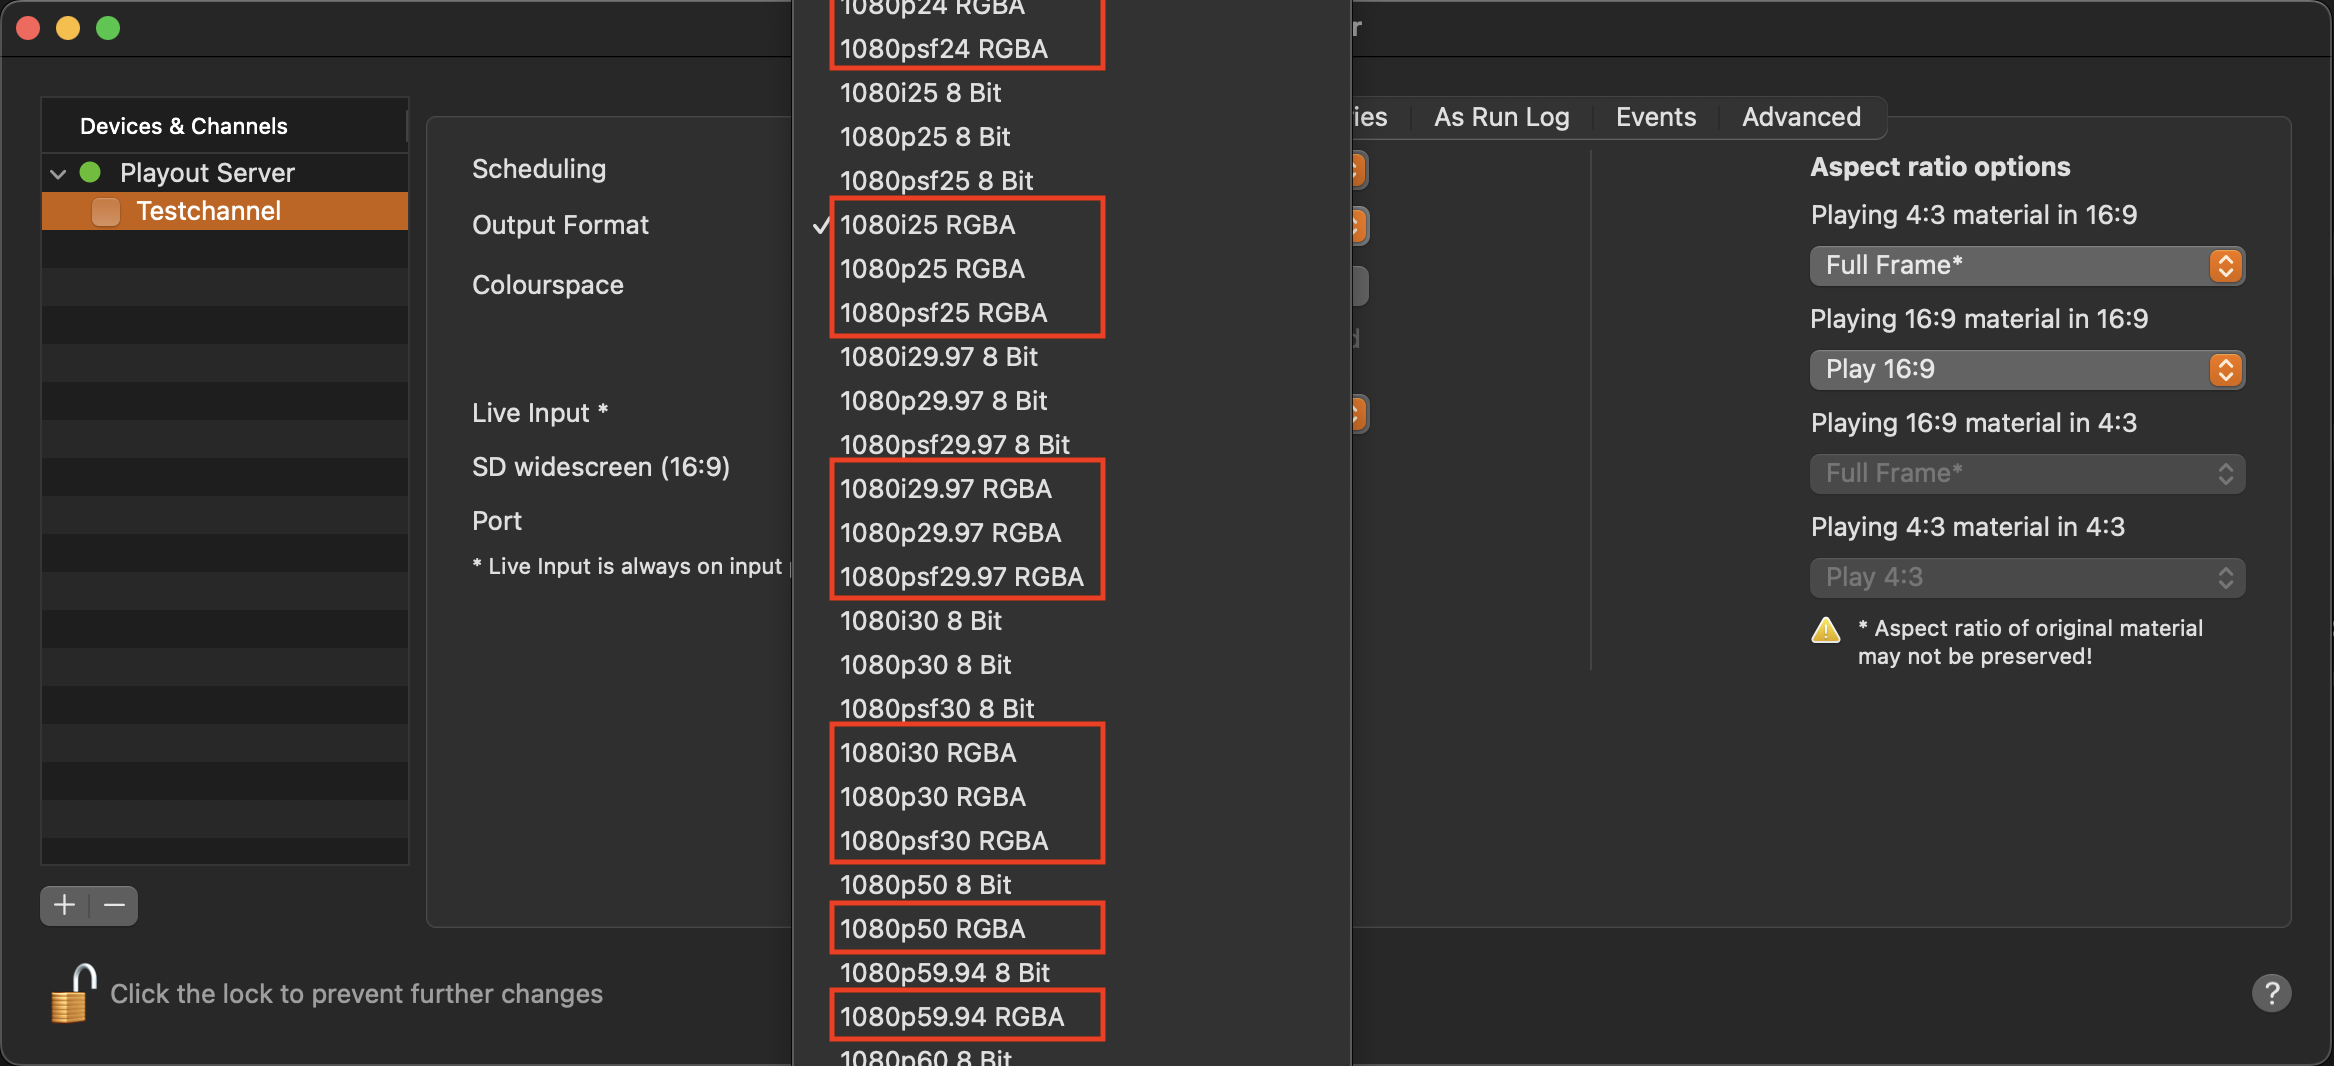Choose 1080i25 8 Bit from the list

[x=1071, y=92]
